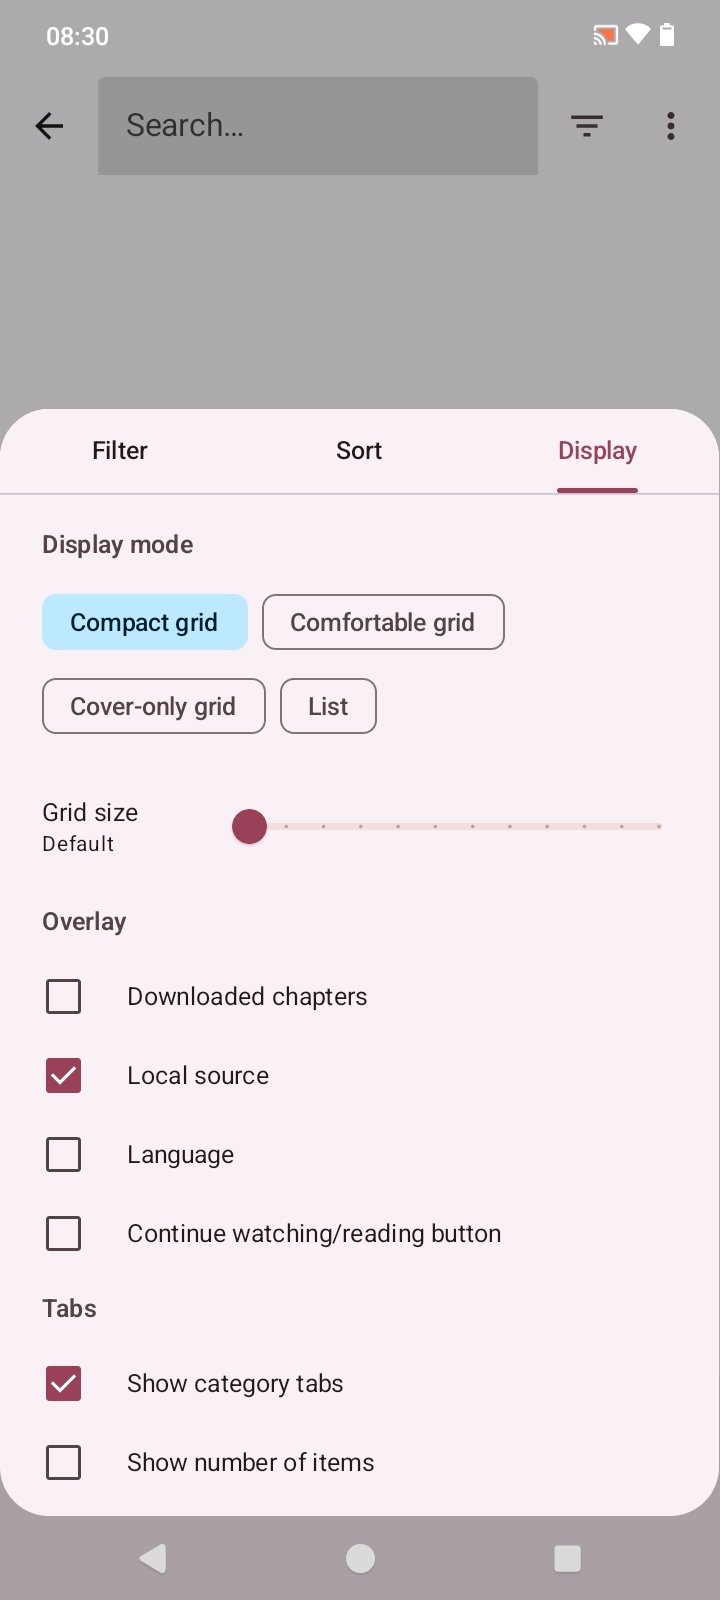Screen dimensions: 720x1600
Task: Select Comfortable grid display mode
Action: pyautogui.click(x=383, y=622)
